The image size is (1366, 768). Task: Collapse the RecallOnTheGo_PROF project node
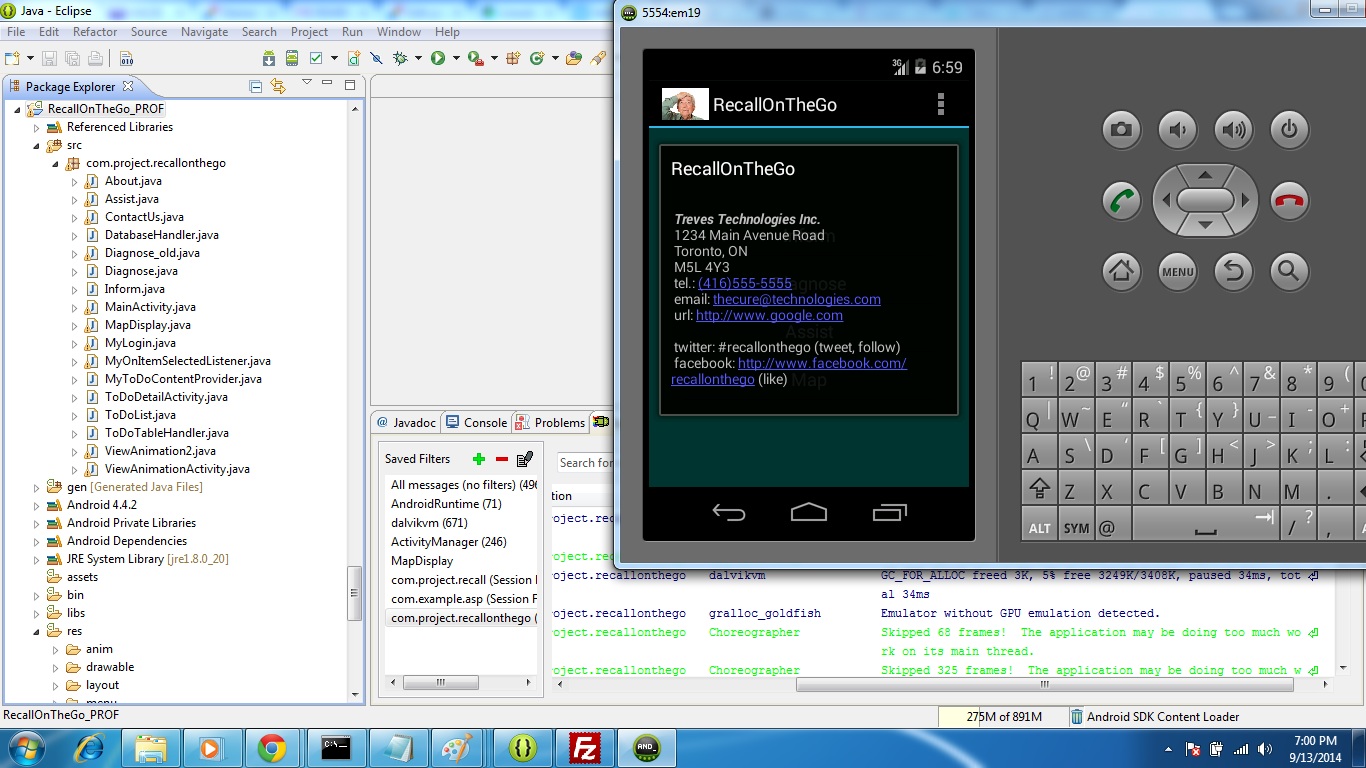tap(18, 109)
